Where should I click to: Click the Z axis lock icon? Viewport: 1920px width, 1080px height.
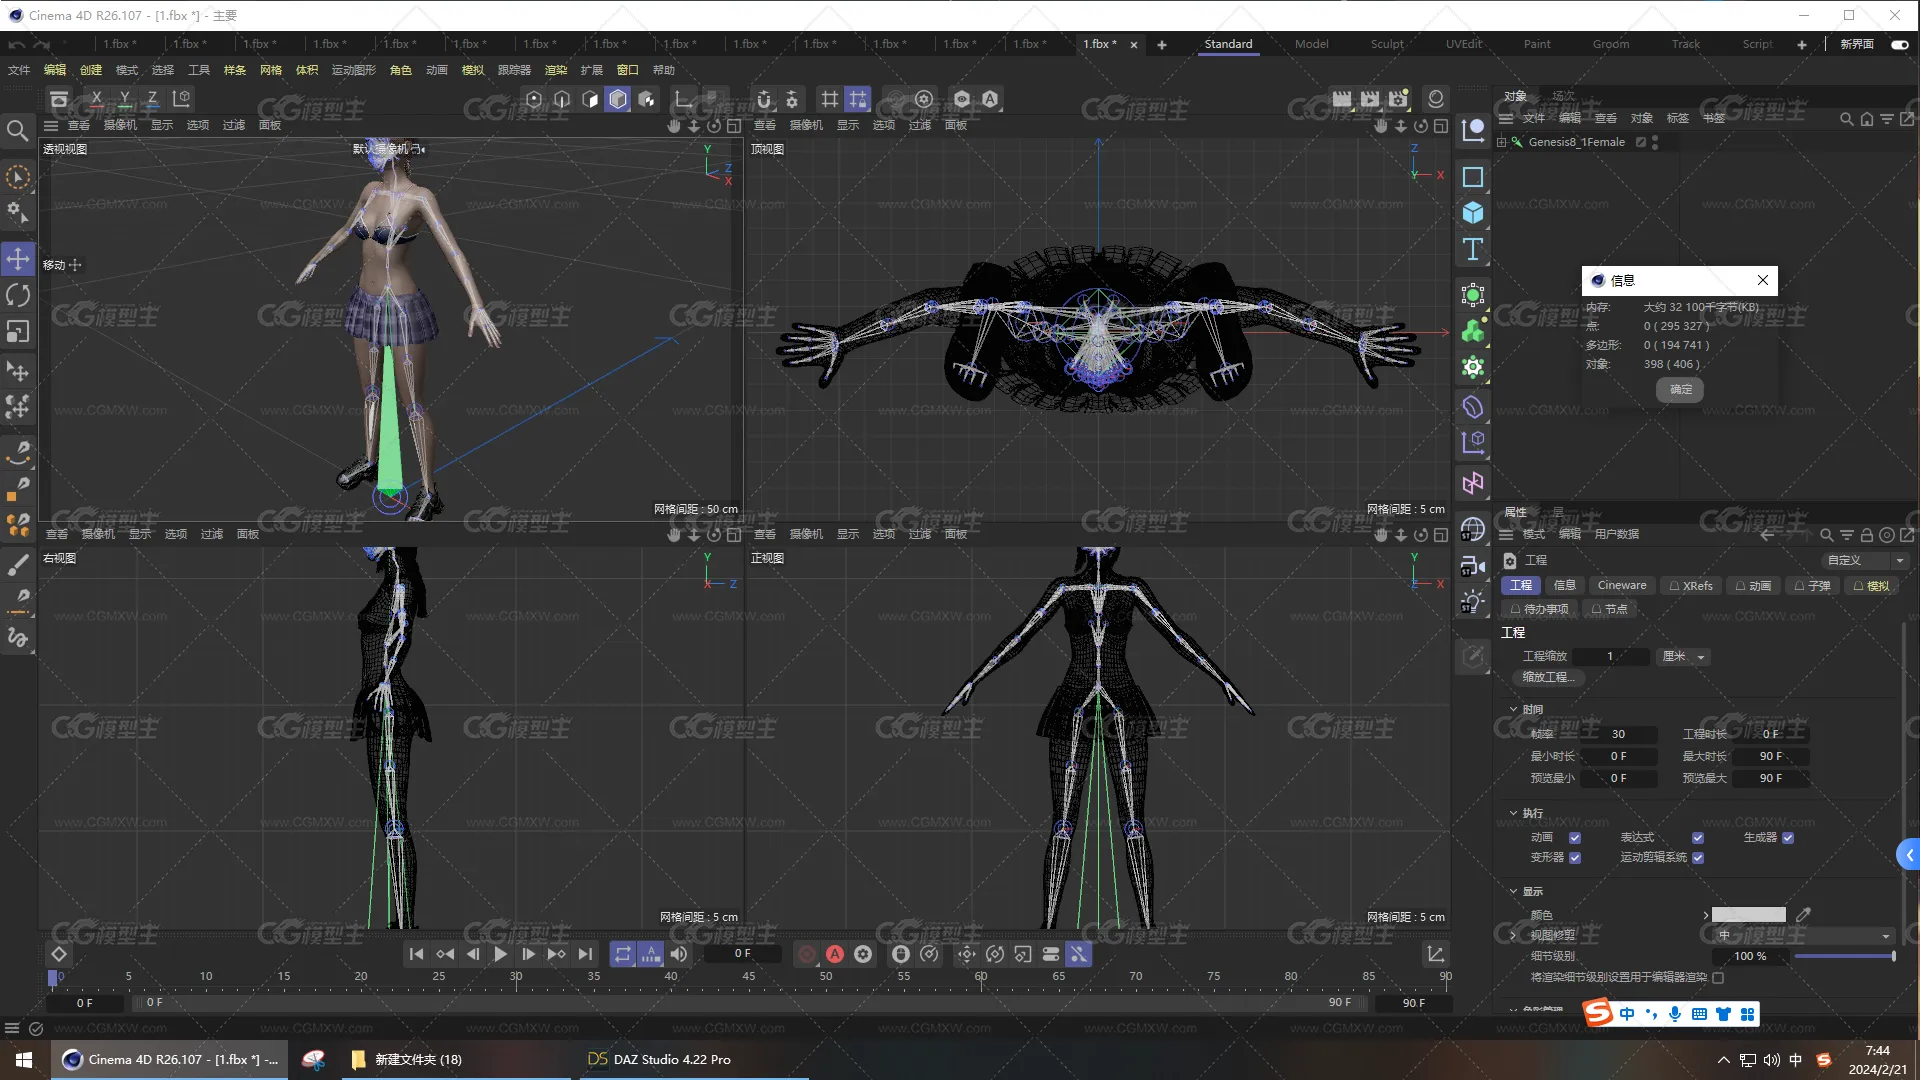pos(153,99)
